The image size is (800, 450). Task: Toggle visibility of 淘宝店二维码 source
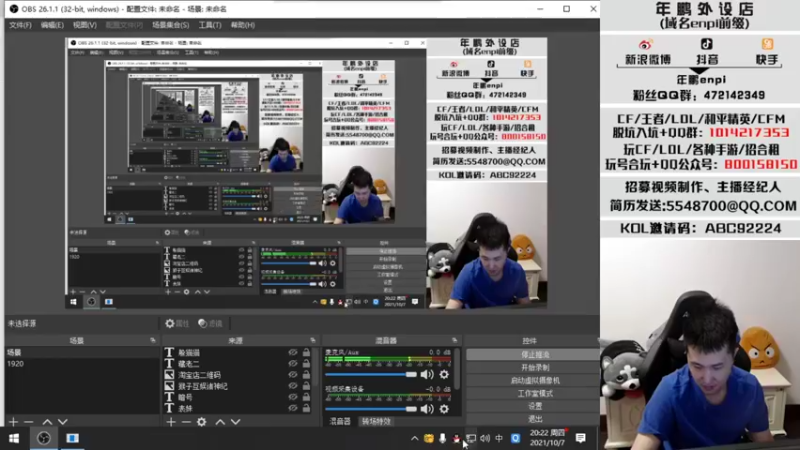coord(292,374)
